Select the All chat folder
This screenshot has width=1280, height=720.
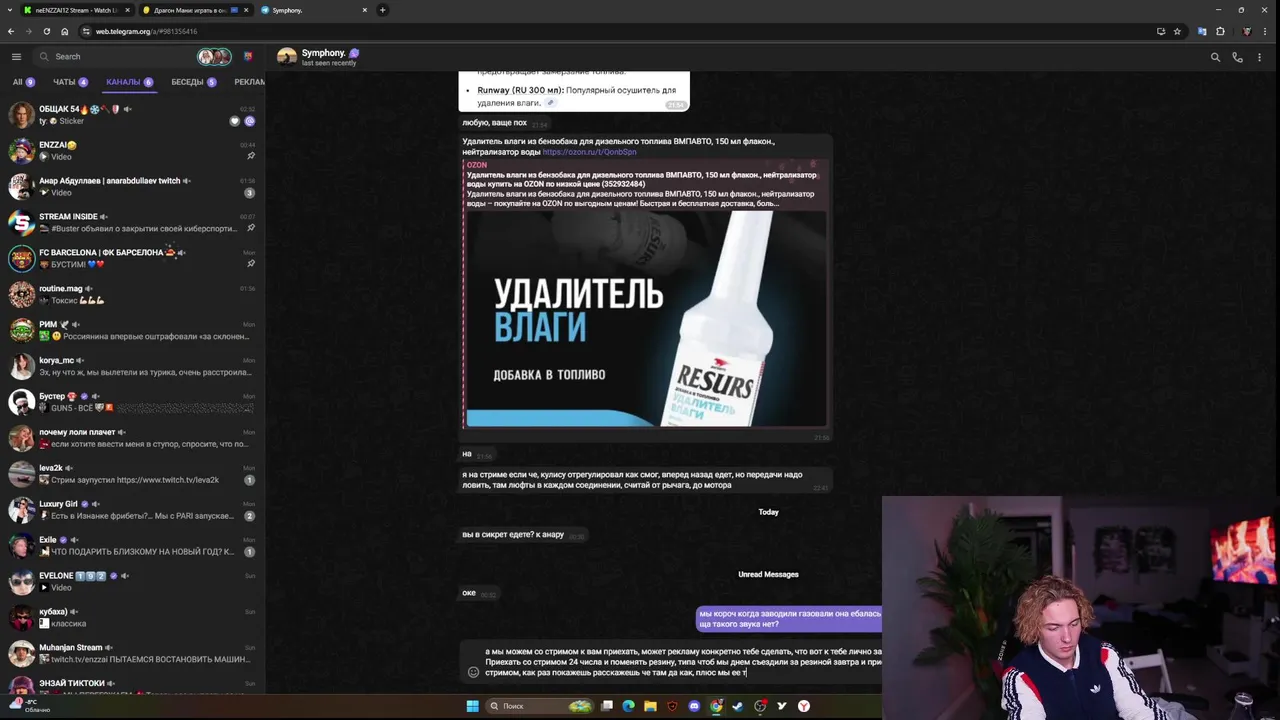pos(23,82)
